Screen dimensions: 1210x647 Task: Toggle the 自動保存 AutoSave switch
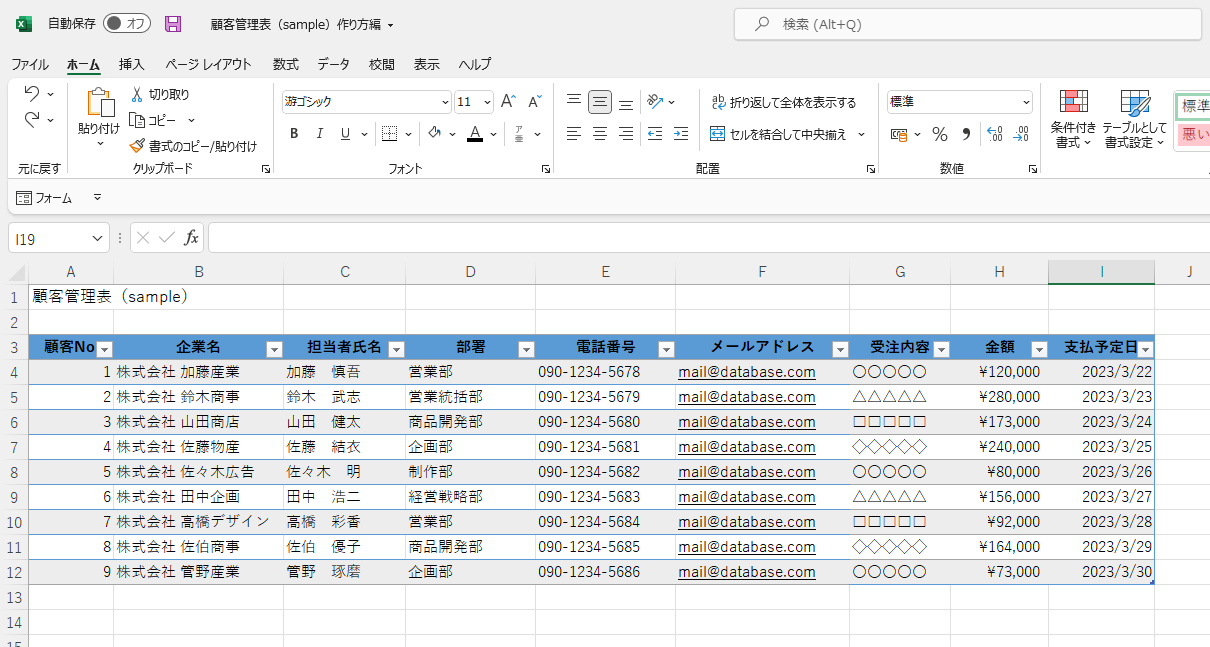click(126, 24)
